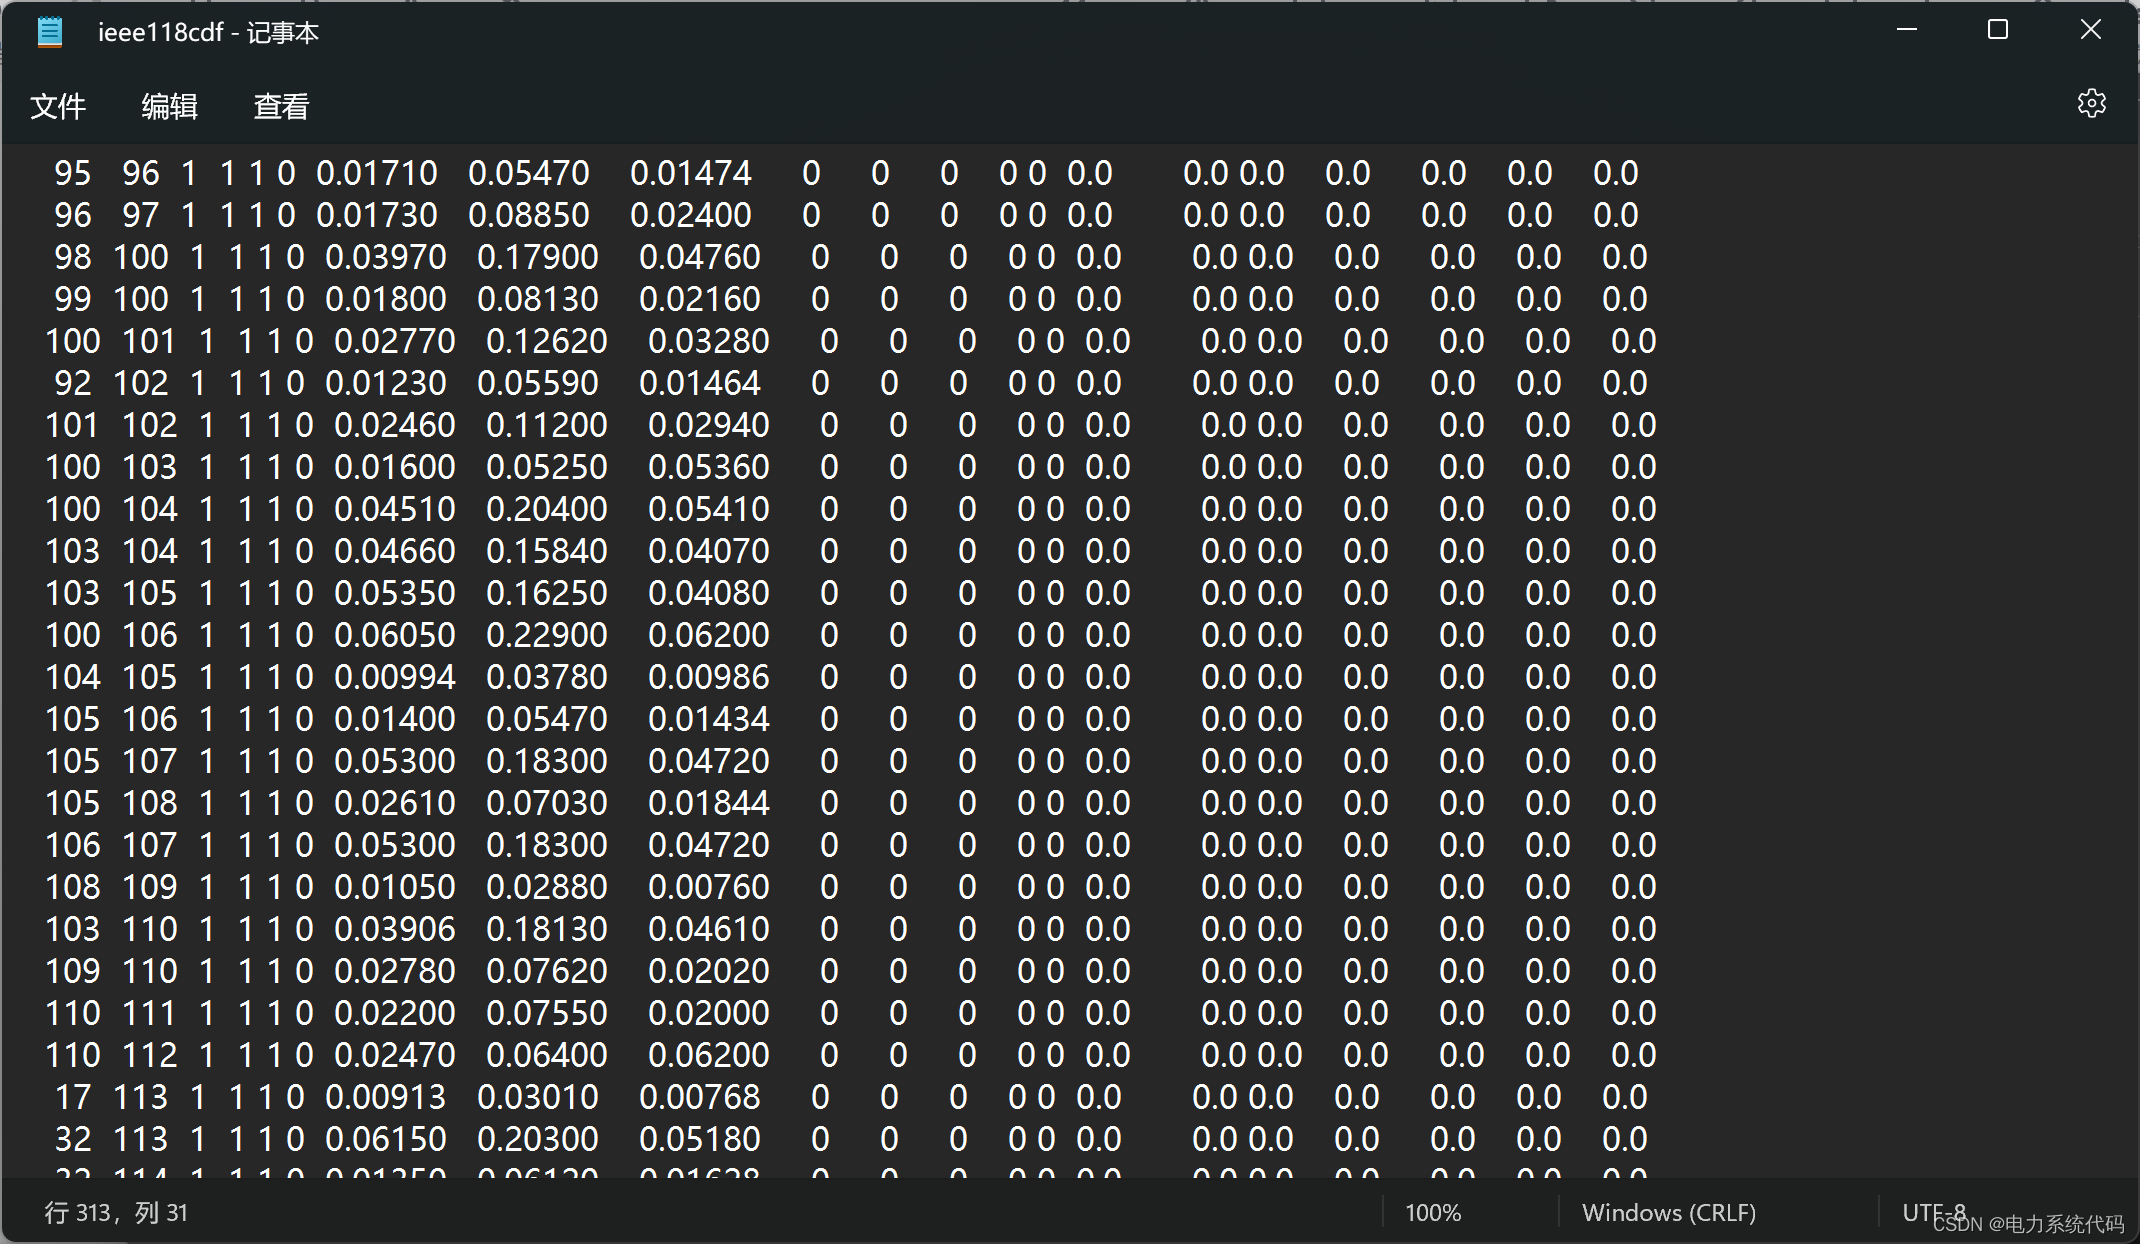Image resolution: width=2140 pixels, height=1244 pixels.
Task: Maximize the Notepad window
Action: [1997, 30]
